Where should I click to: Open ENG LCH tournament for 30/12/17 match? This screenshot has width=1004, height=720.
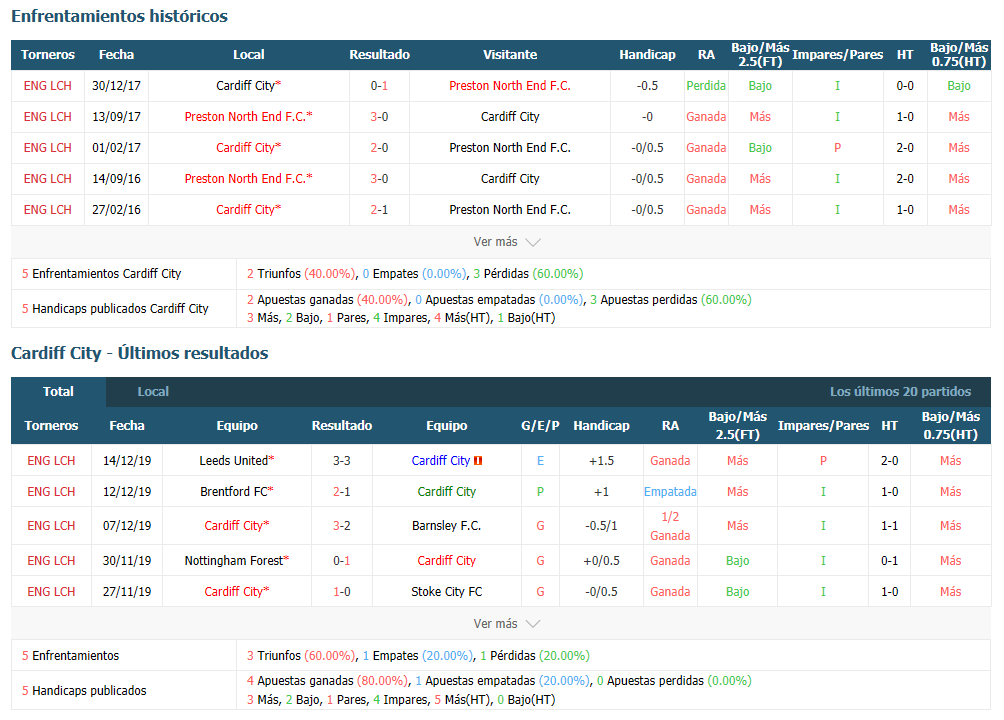pos(47,86)
